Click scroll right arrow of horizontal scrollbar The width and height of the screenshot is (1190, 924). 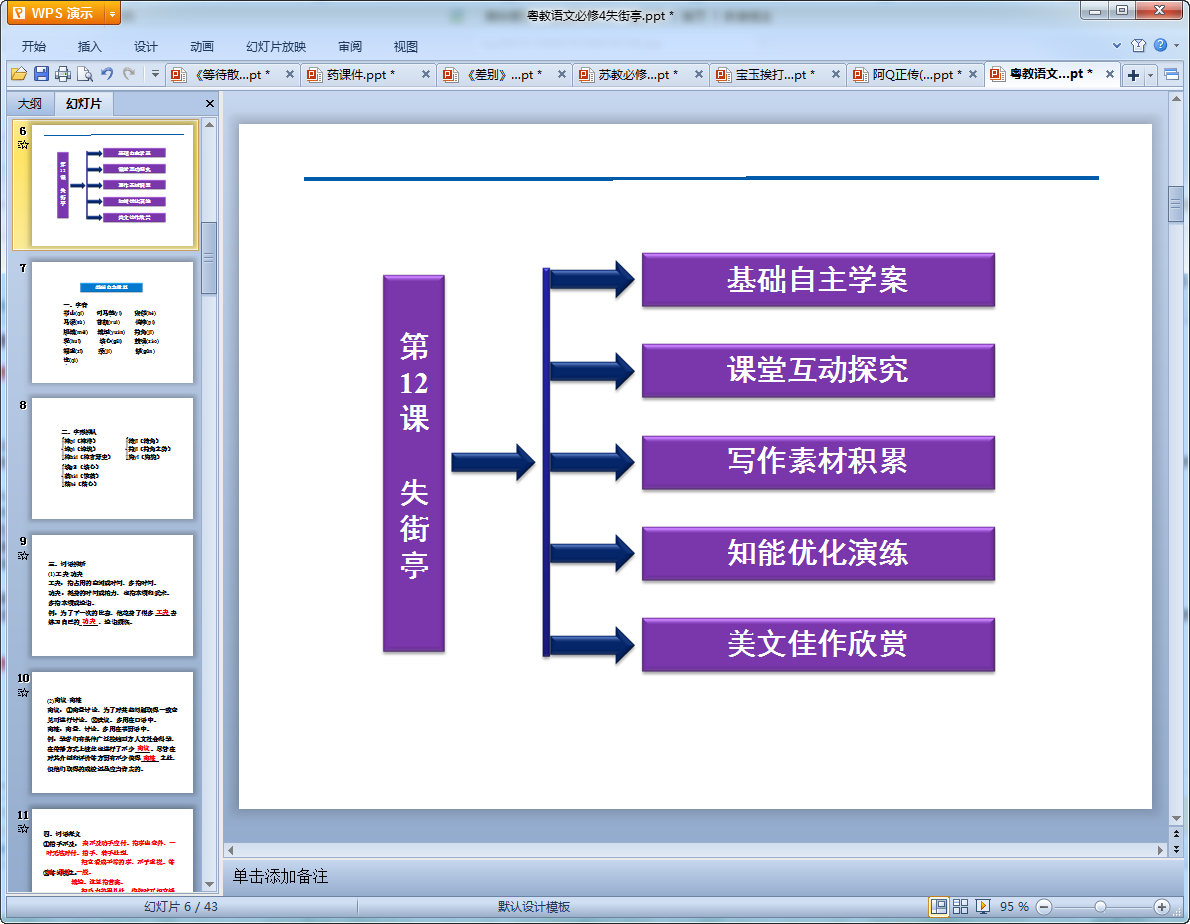click(1160, 850)
